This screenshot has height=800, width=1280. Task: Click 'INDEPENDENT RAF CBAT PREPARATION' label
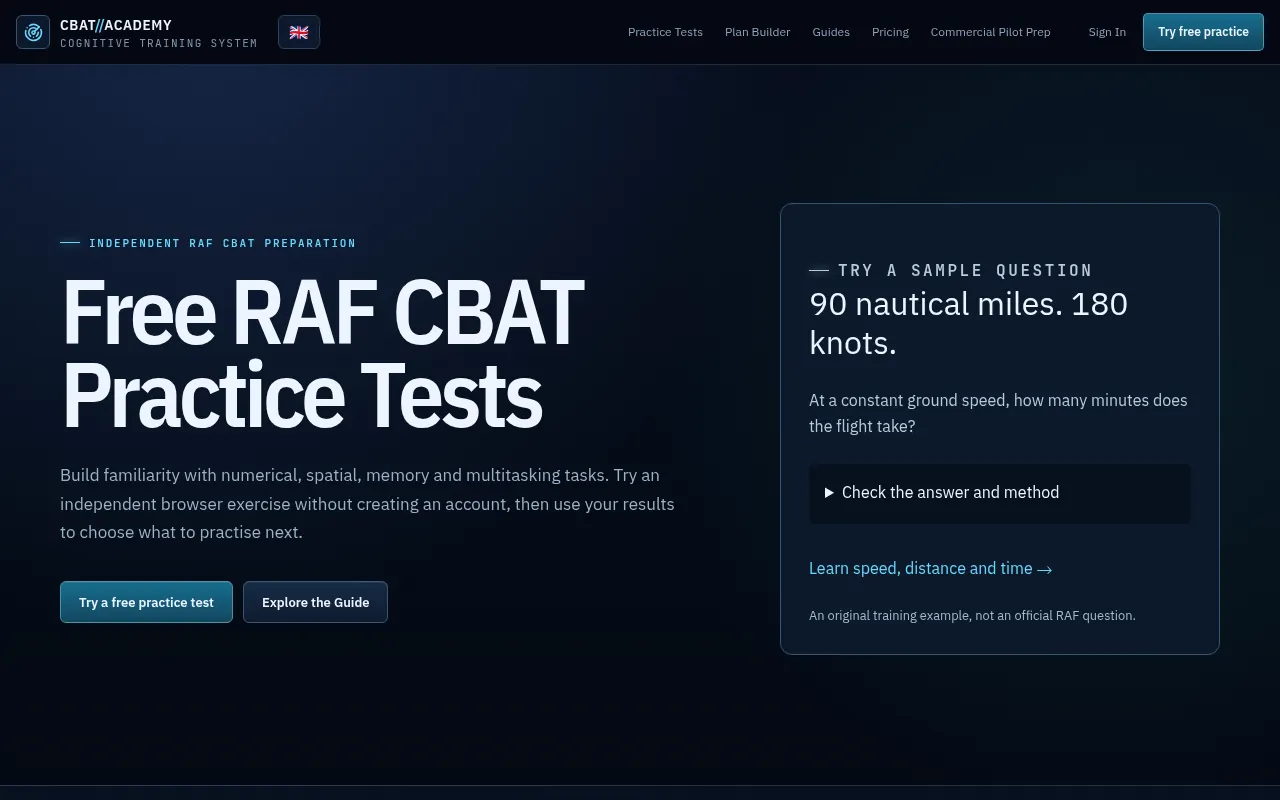point(222,243)
